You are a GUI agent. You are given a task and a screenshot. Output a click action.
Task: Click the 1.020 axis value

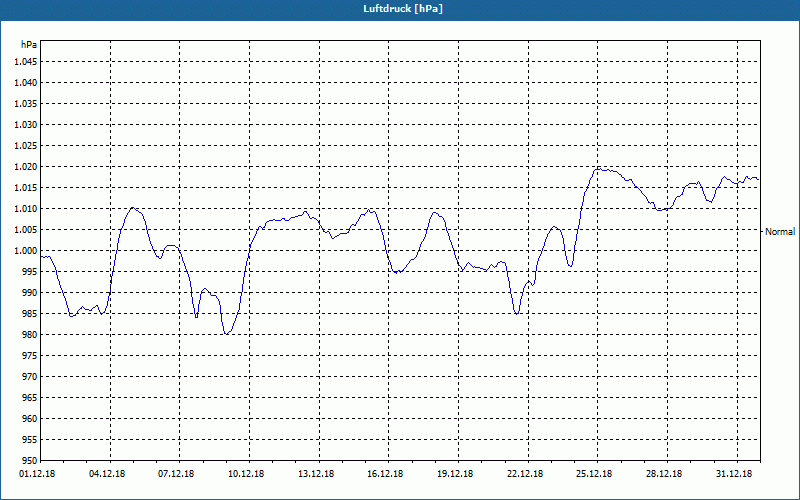coord(26,167)
